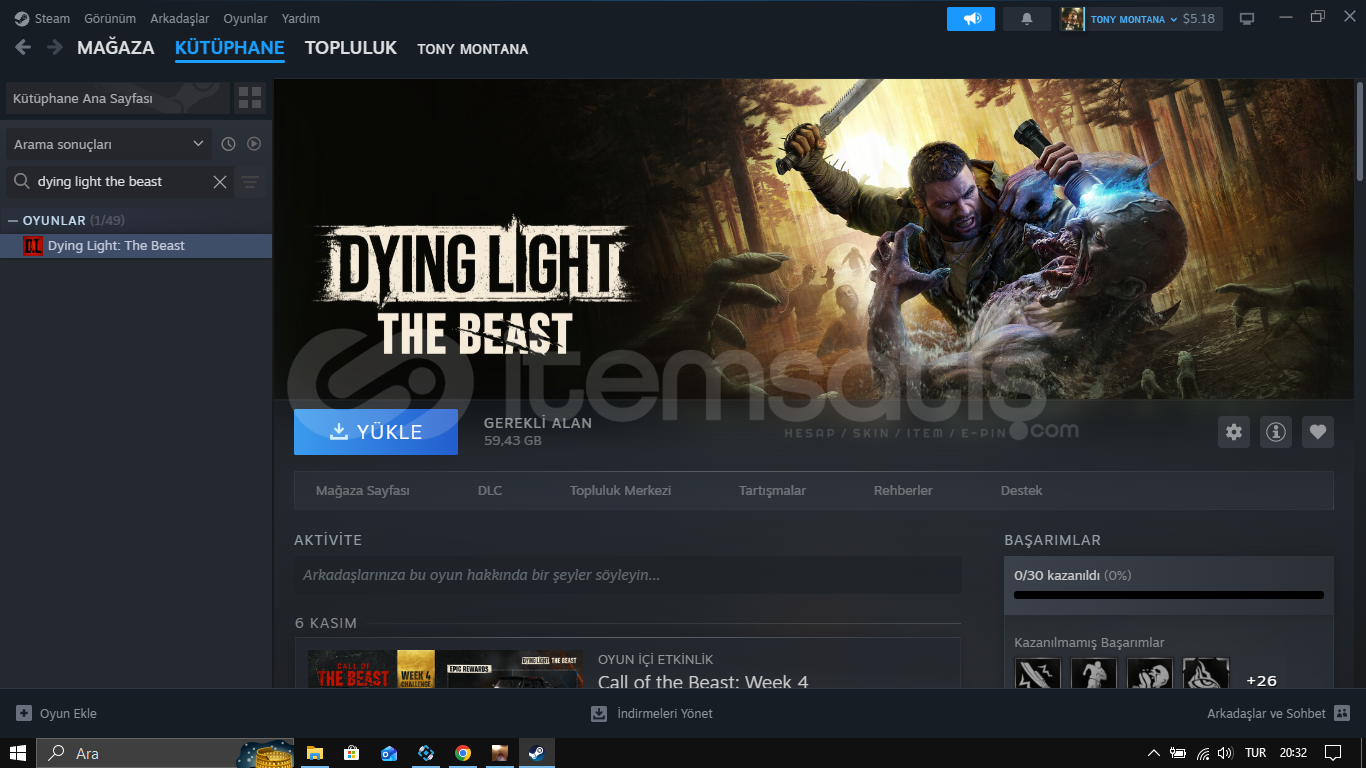1366x768 pixels.
Task: Open advanced filter options icon
Action: tap(250, 182)
